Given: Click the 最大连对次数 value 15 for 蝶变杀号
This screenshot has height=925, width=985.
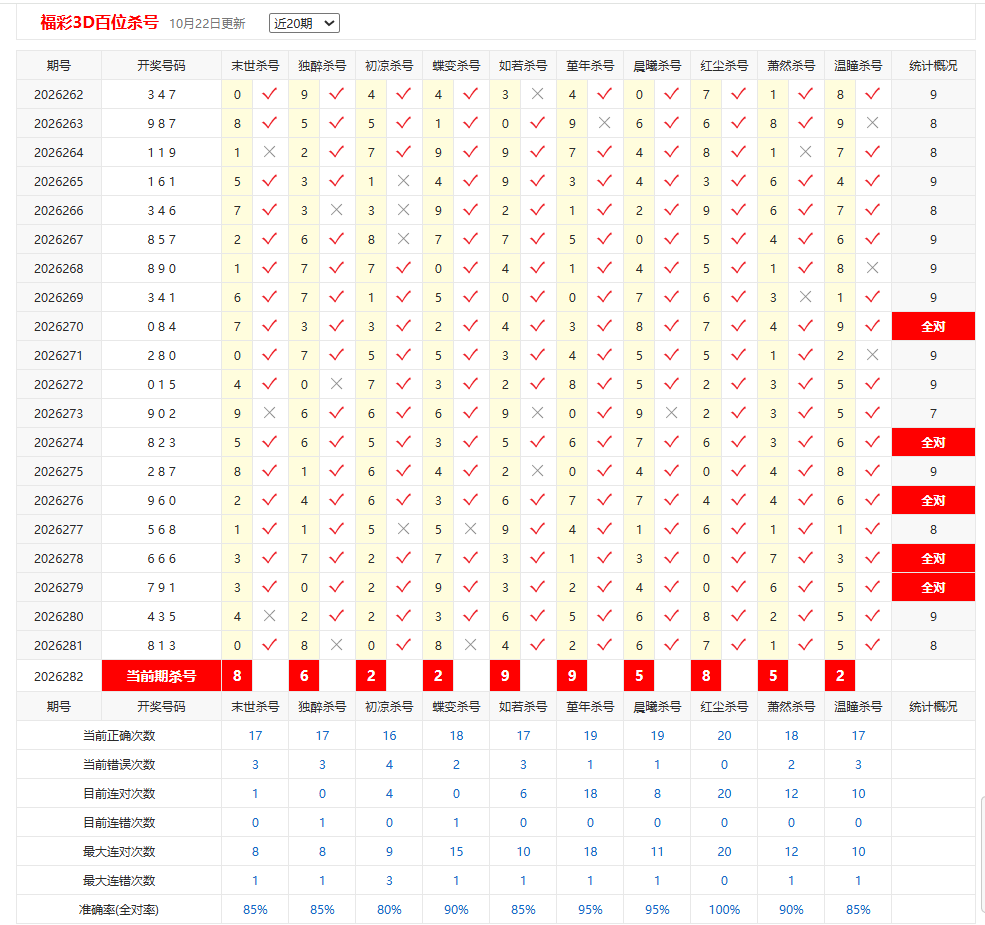Looking at the screenshot, I should point(457,851).
